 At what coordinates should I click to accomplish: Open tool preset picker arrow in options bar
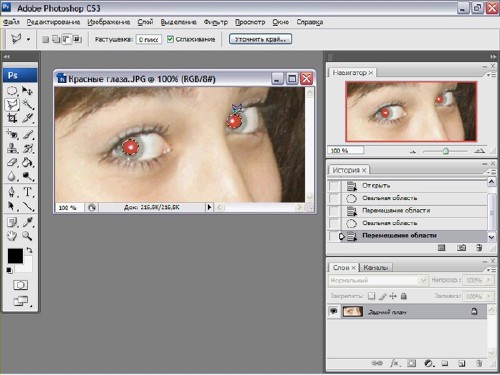(28, 39)
